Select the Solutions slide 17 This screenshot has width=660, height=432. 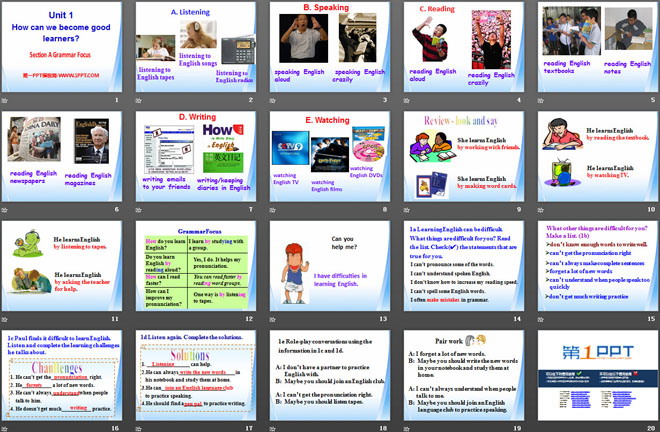tap(196, 375)
